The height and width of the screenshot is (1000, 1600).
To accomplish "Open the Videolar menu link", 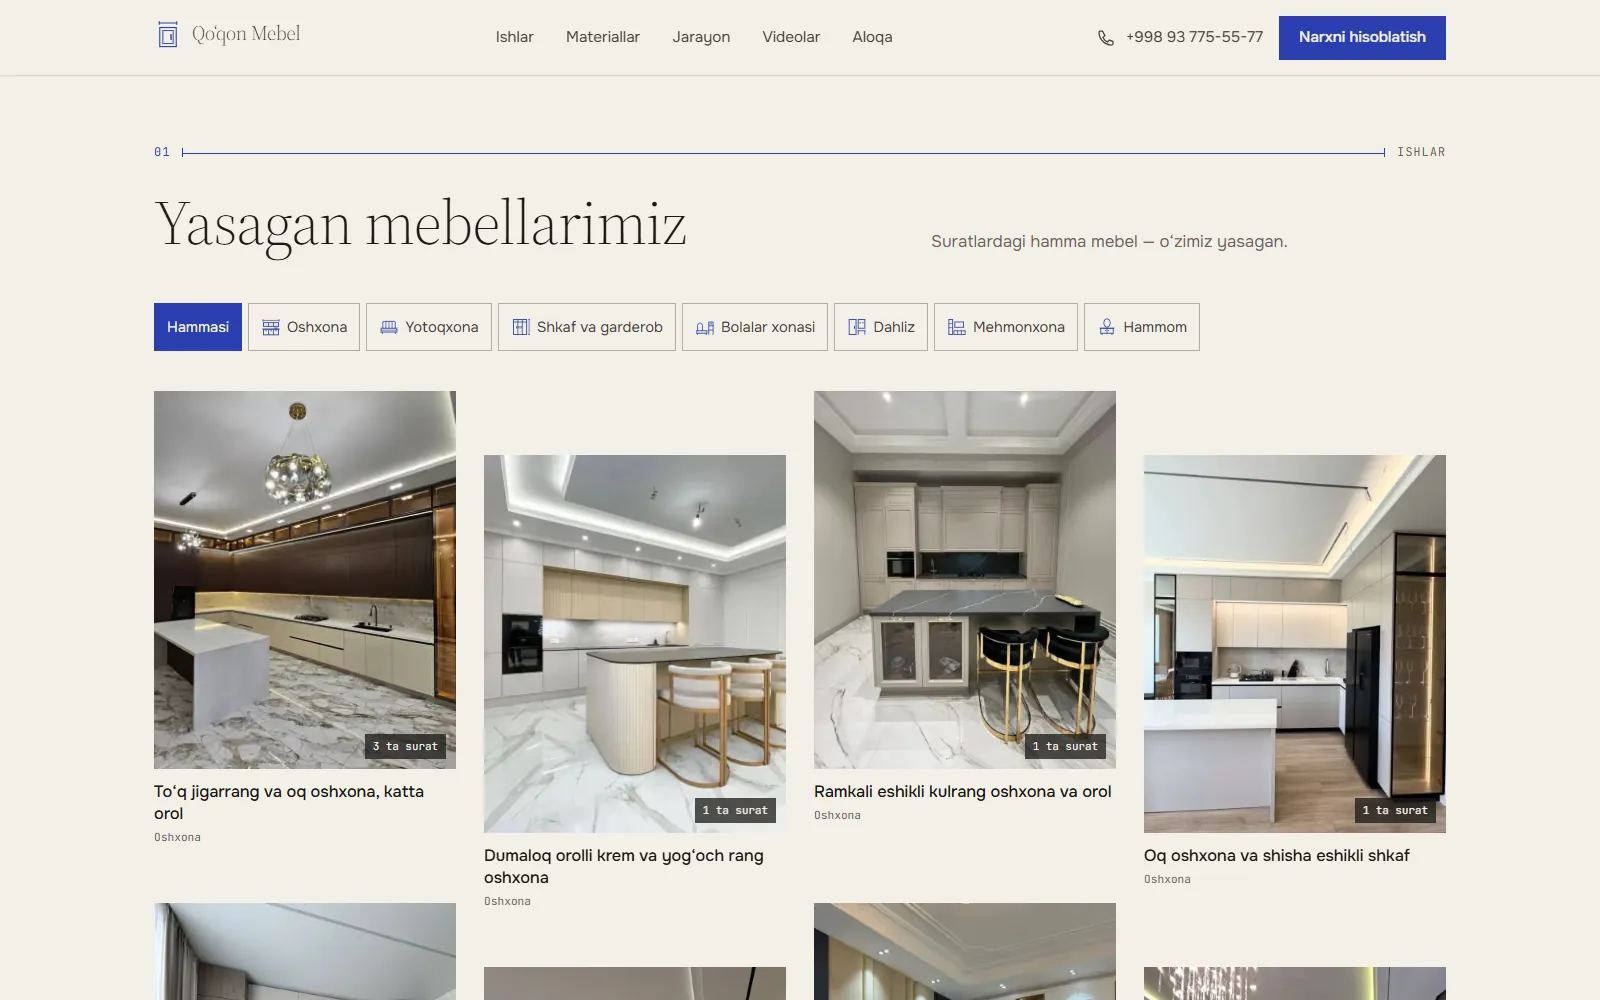I will coord(791,37).
